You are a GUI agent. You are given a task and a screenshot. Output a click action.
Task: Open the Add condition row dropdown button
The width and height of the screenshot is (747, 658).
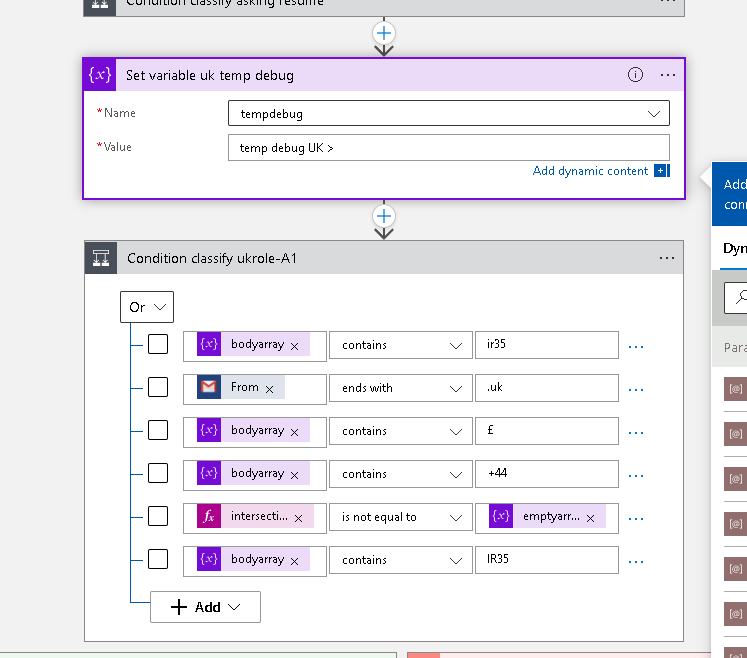205,607
